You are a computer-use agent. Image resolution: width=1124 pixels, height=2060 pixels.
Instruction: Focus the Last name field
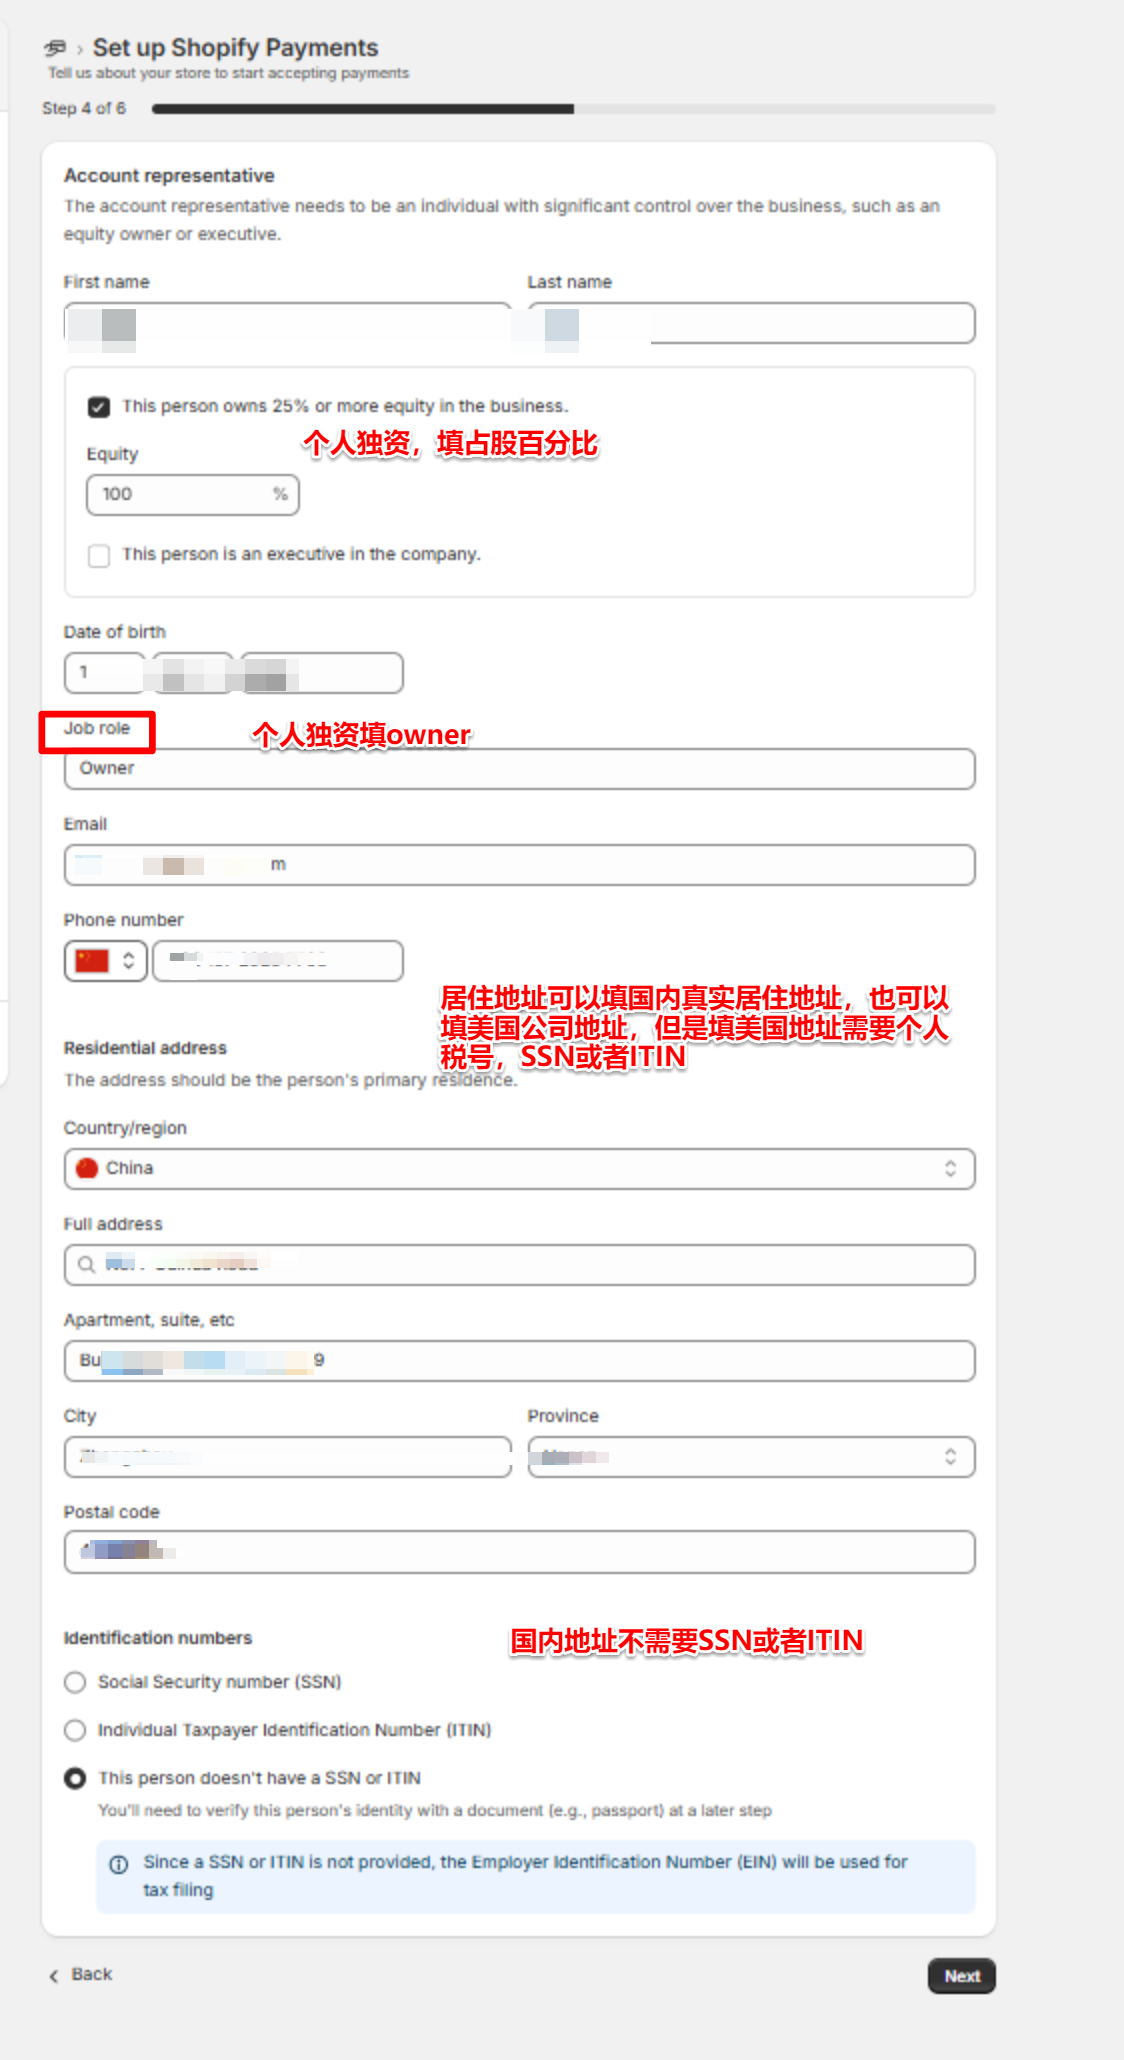point(751,323)
